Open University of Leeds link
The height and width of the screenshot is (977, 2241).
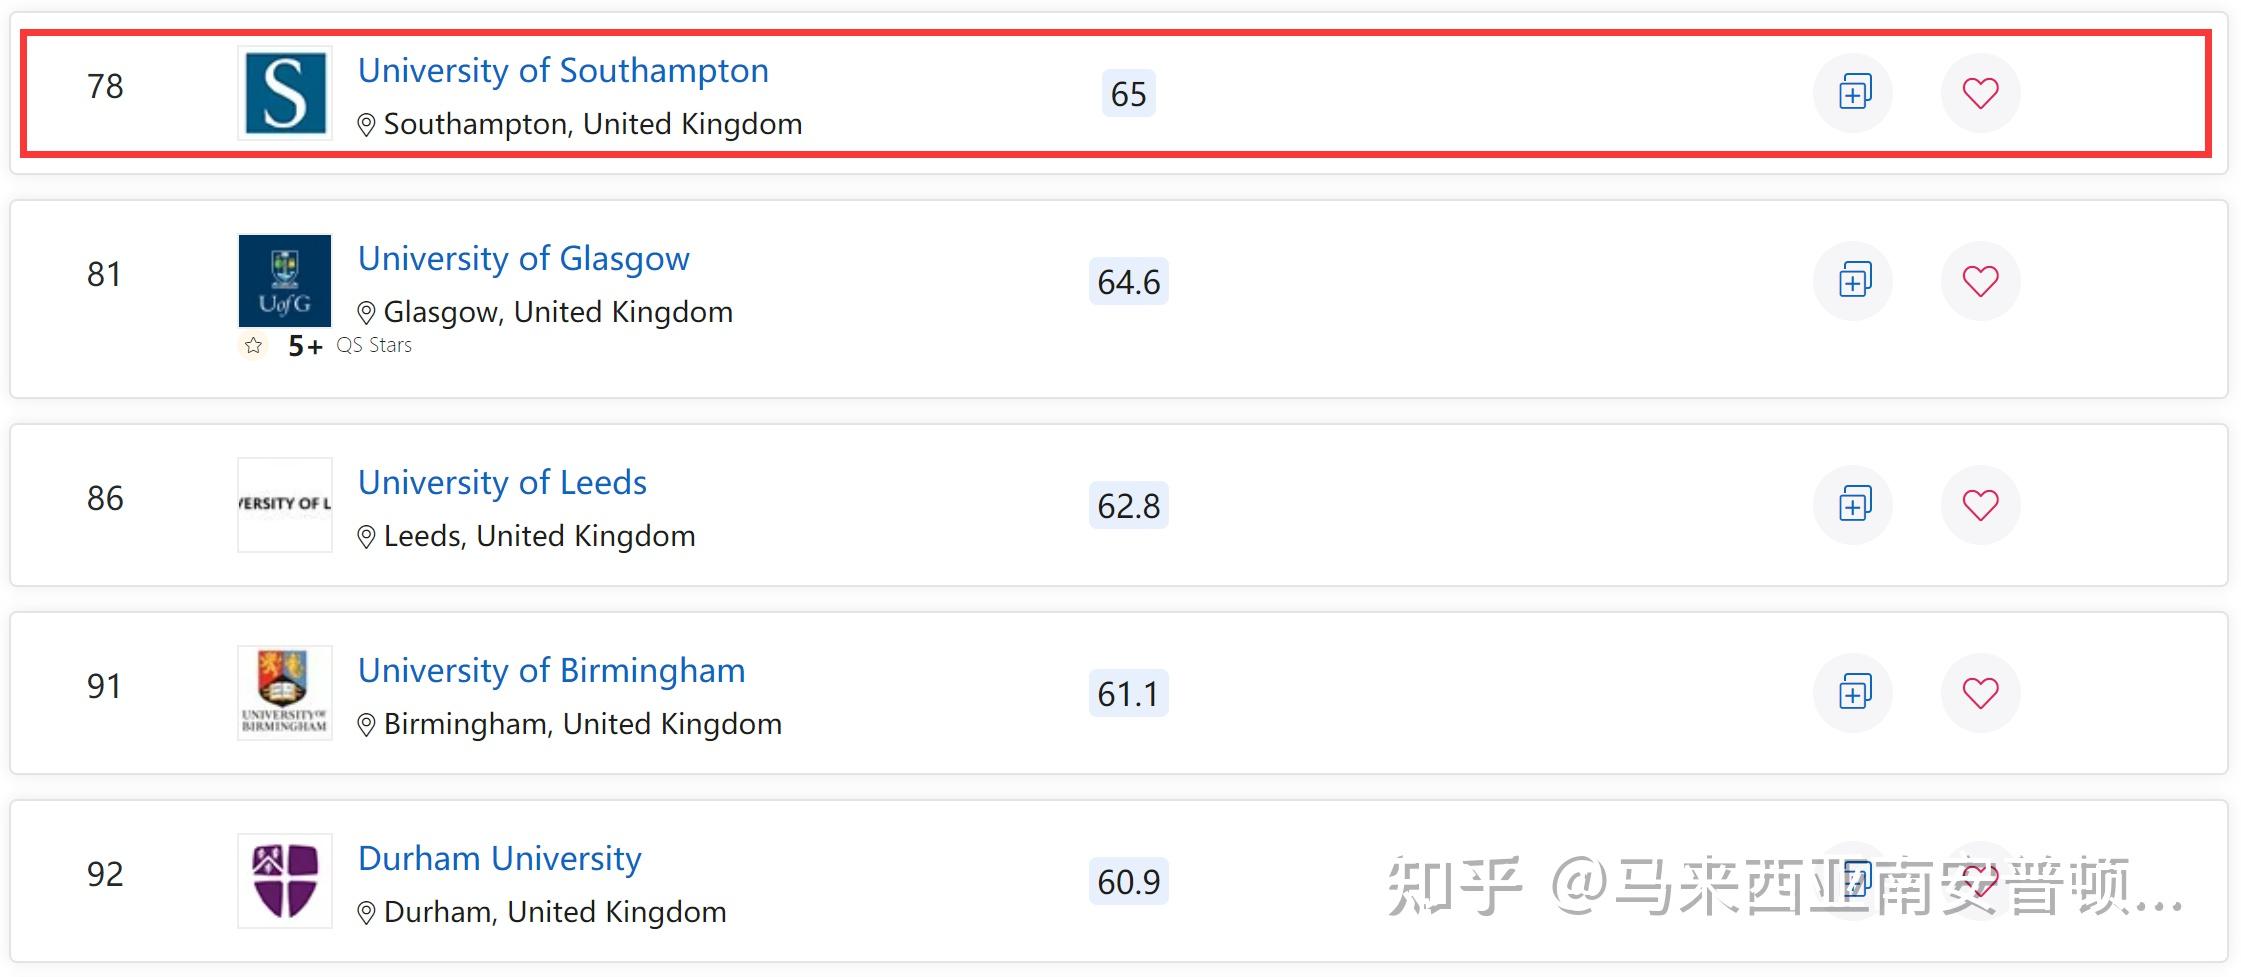pyautogui.click(x=502, y=483)
